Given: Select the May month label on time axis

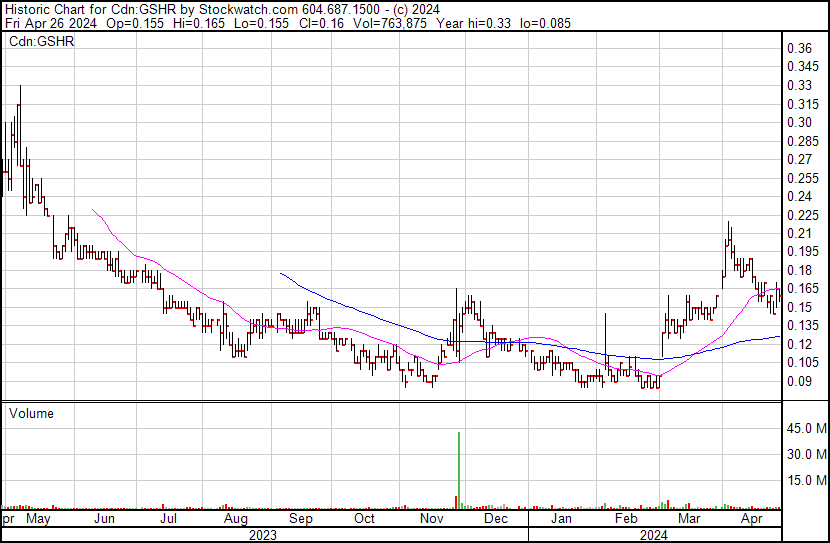Looking at the screenshot, I should (x=37, y=520).
